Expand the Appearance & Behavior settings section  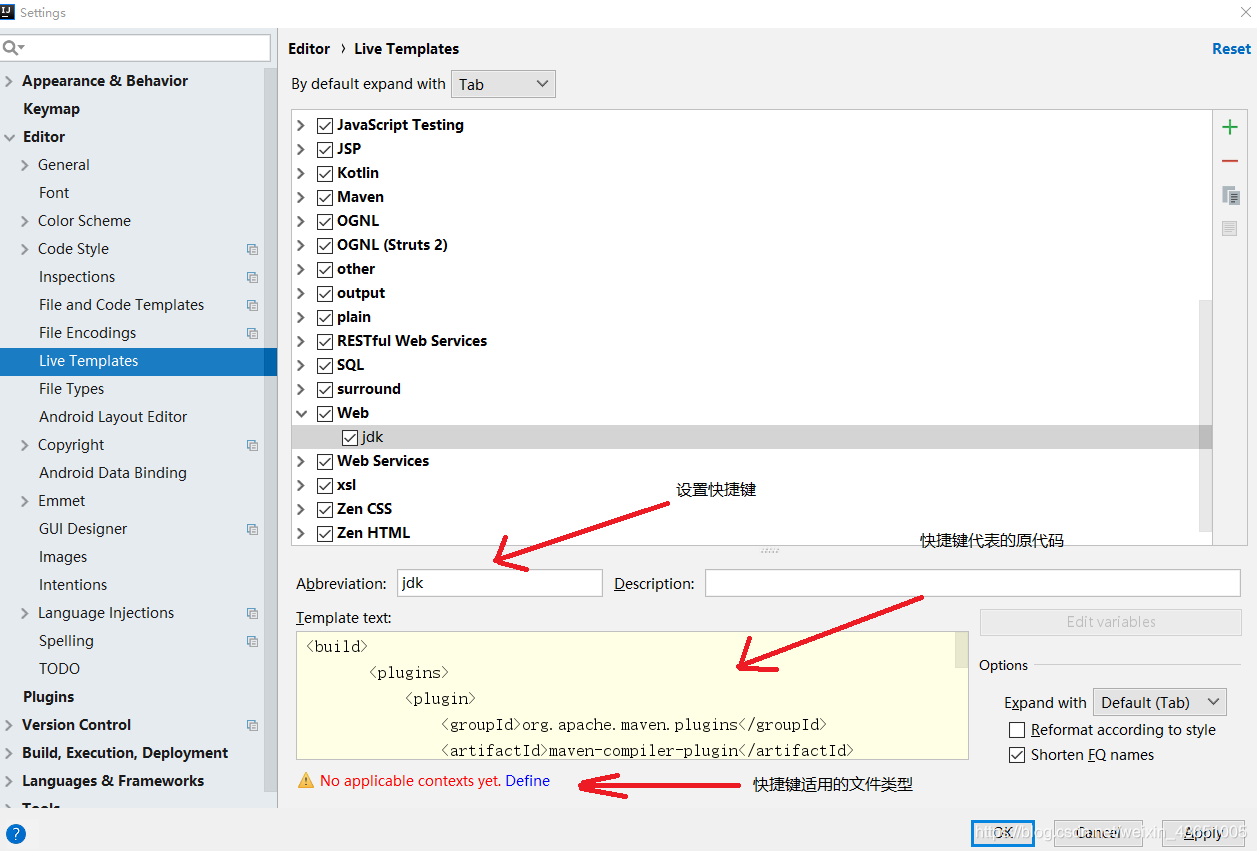9,81
